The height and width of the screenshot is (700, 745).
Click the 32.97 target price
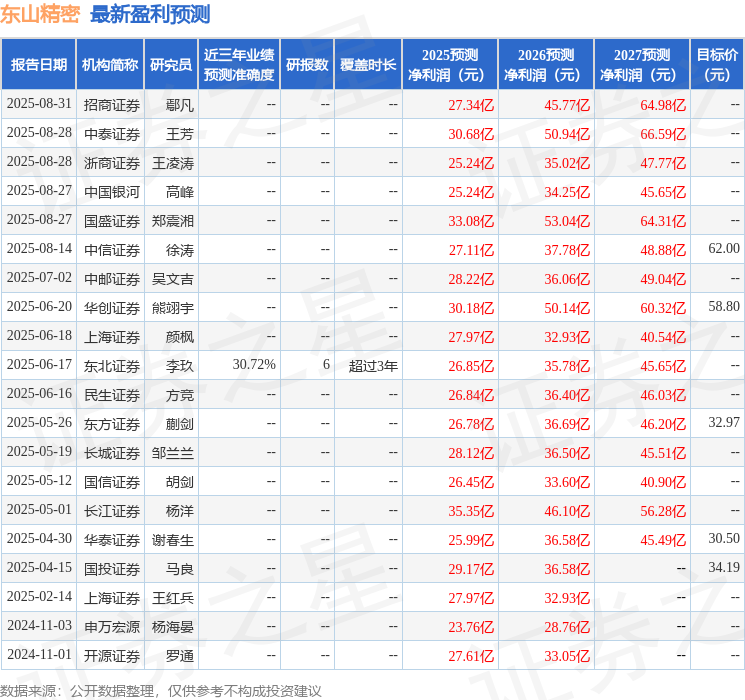tap(724, 422)
